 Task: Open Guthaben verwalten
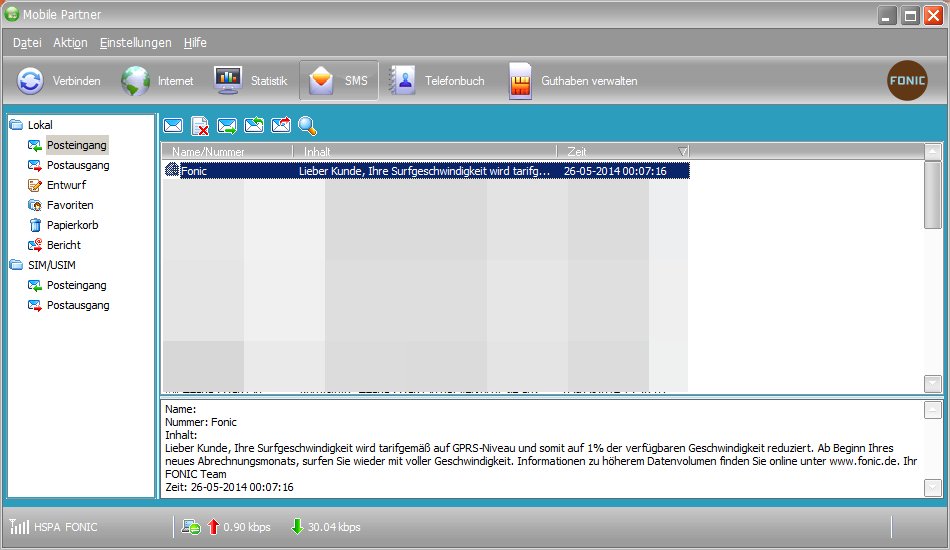click(x=573, y=81)
